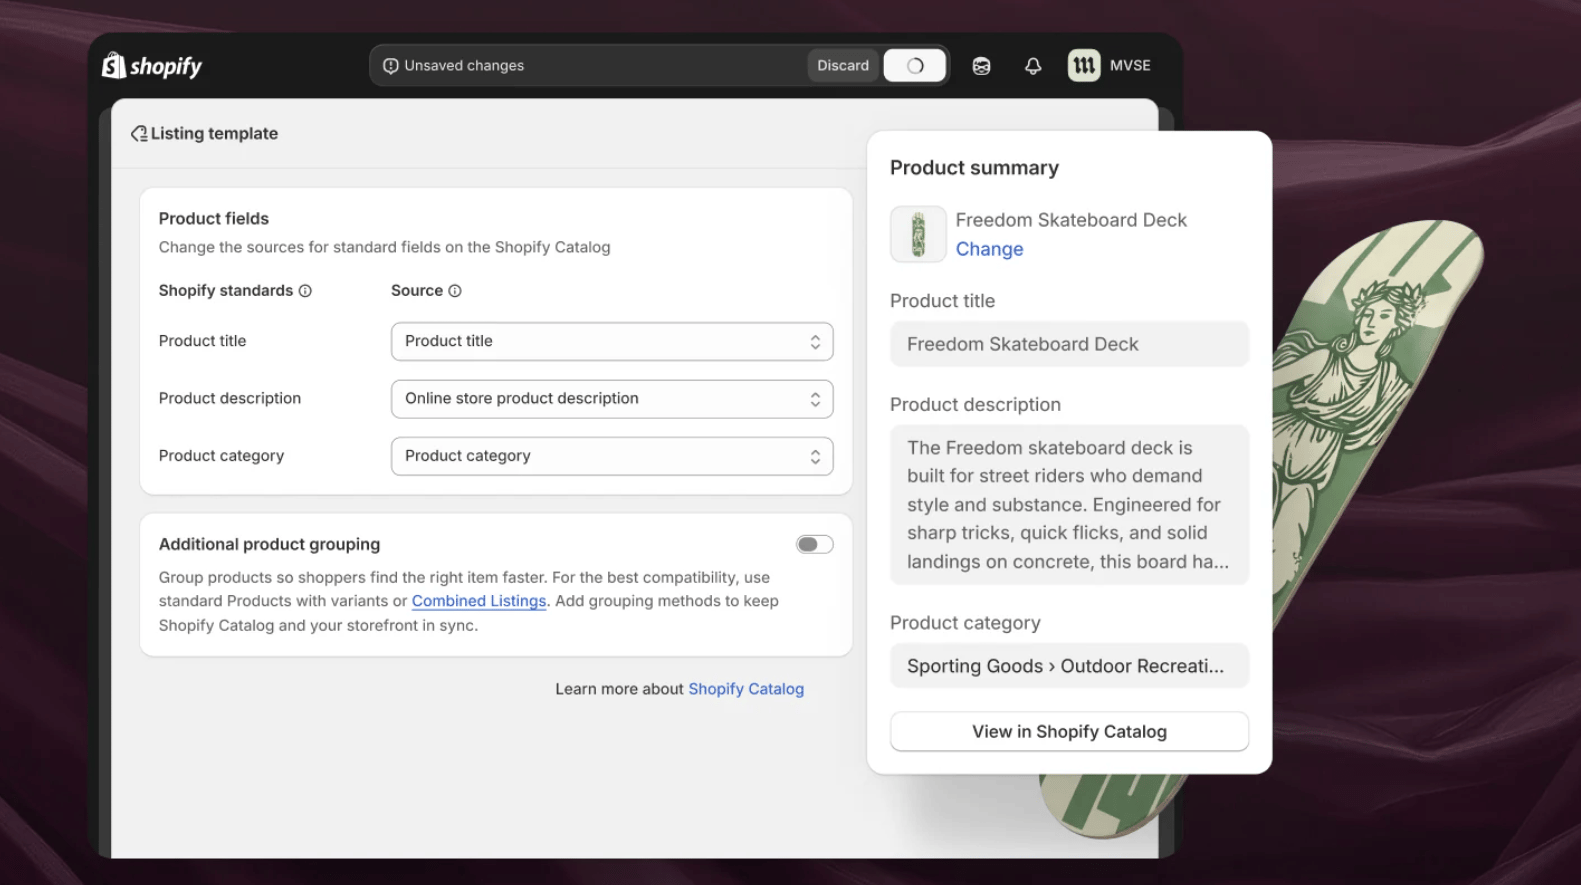This screenshot has height=885, width=1581.
Task: Change the summary product
Action: [x=989, y=249]
